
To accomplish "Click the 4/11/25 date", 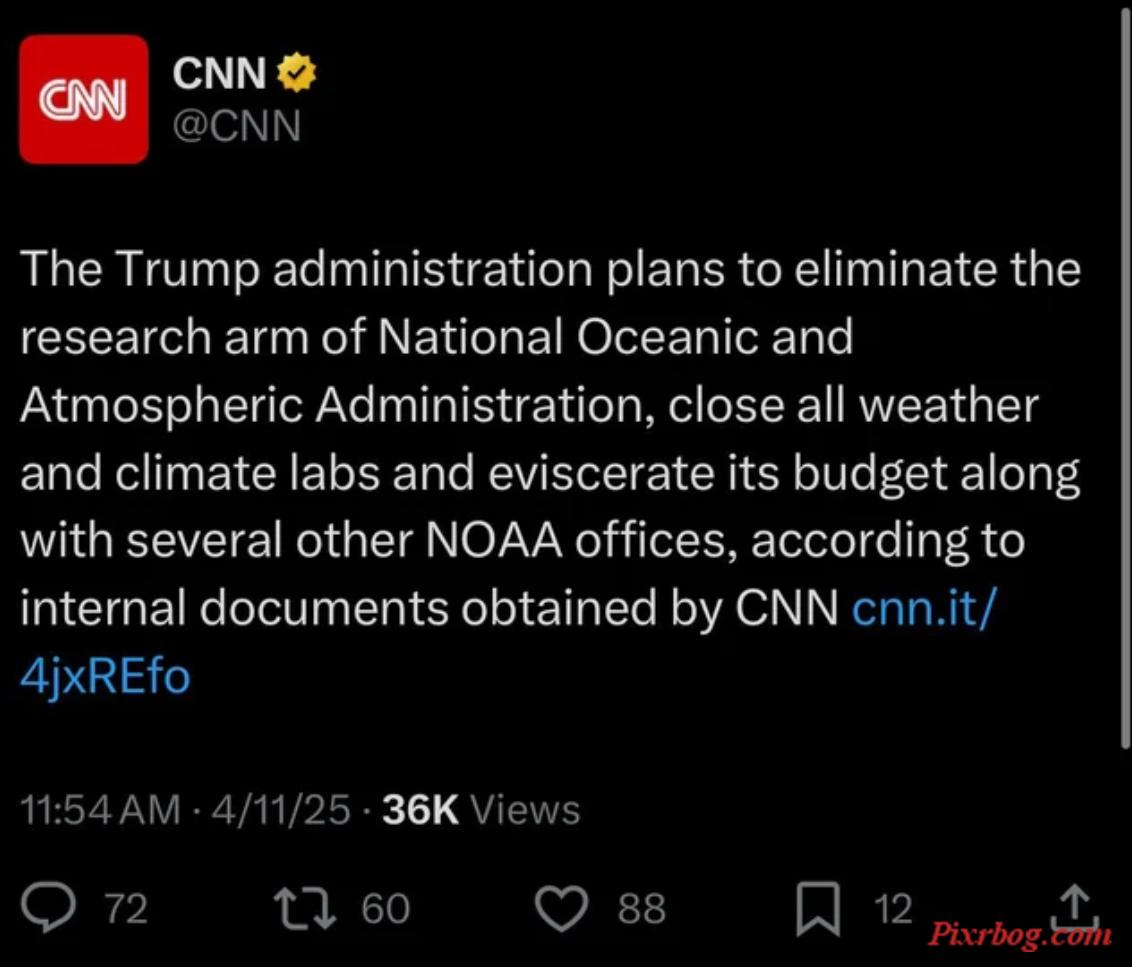I will pyautogui.click(x=281, y=810).
